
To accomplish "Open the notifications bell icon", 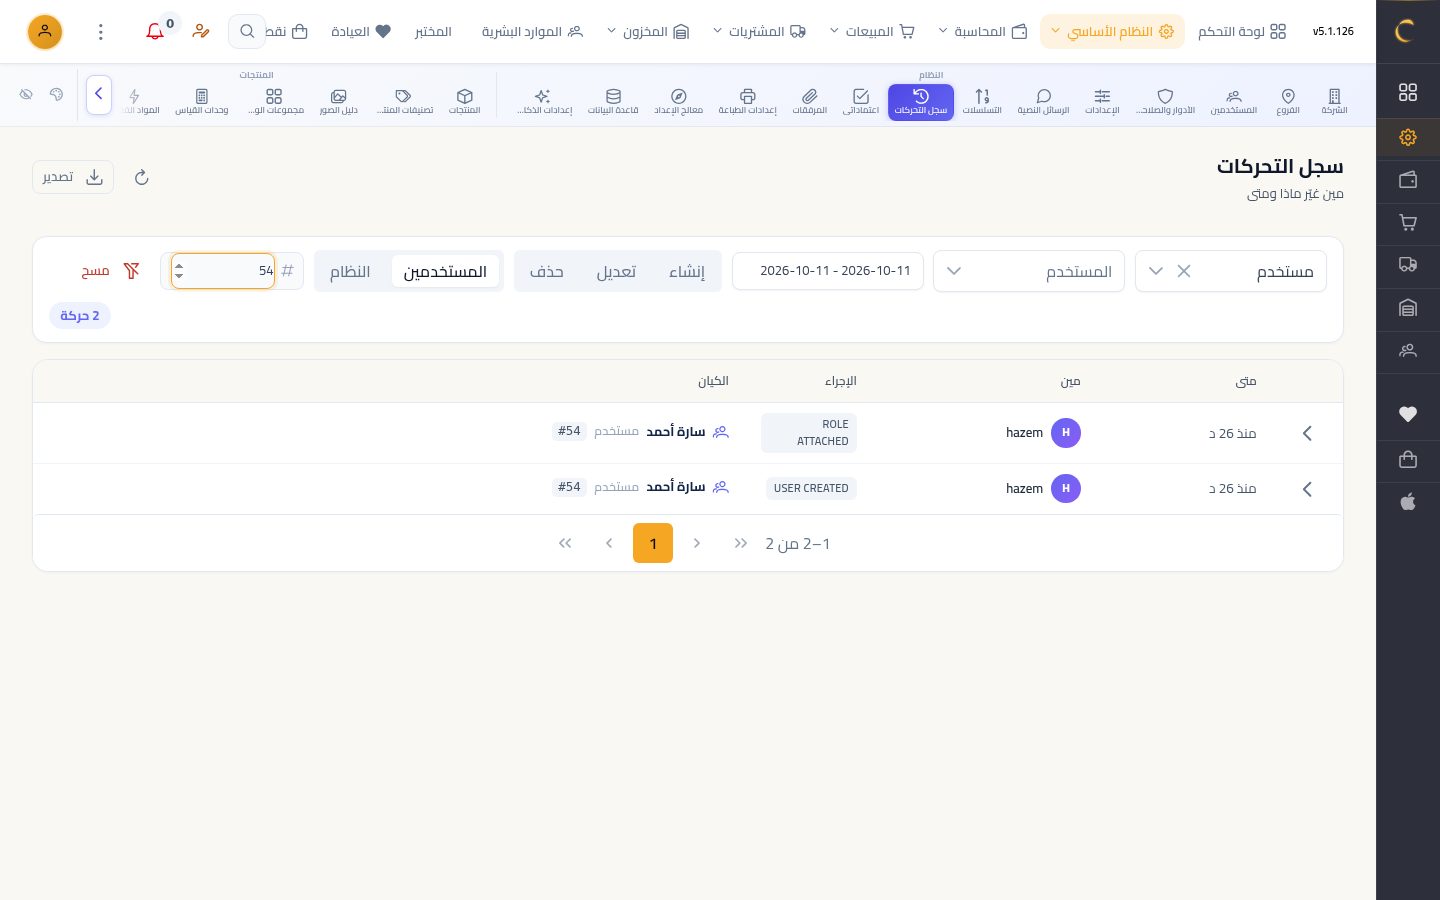I will pyautogui.click(x=155, y=32).
